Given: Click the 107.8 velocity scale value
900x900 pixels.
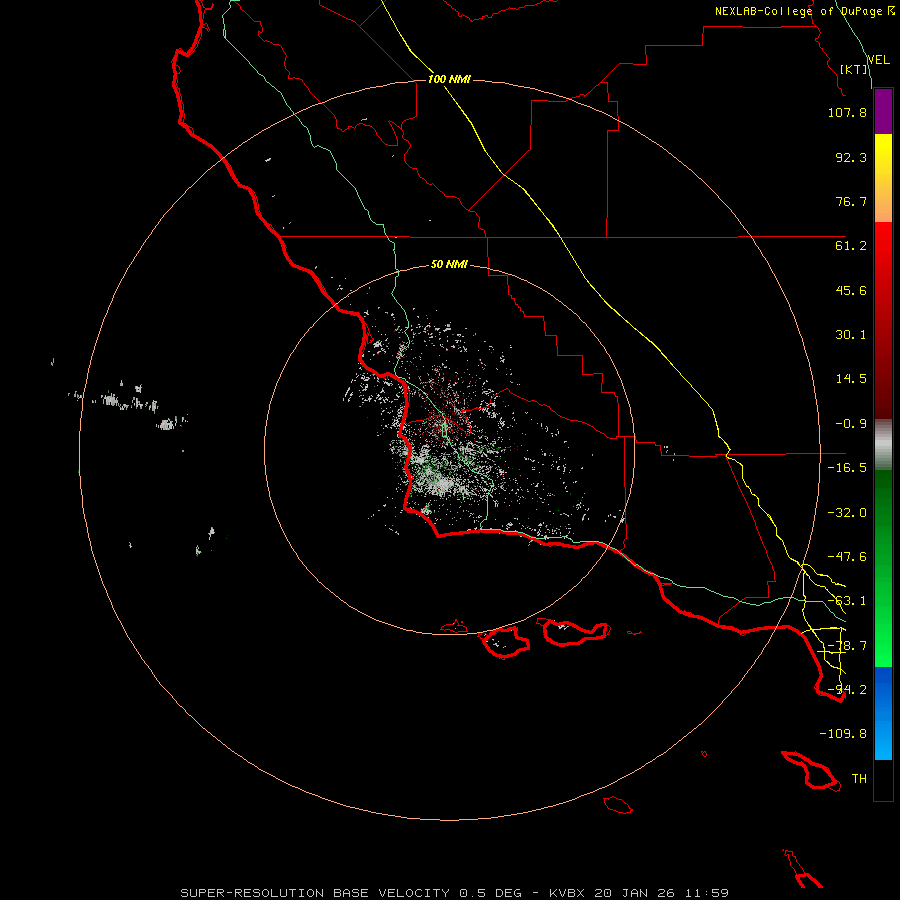Looking at the screenshot, I should 847,112.
